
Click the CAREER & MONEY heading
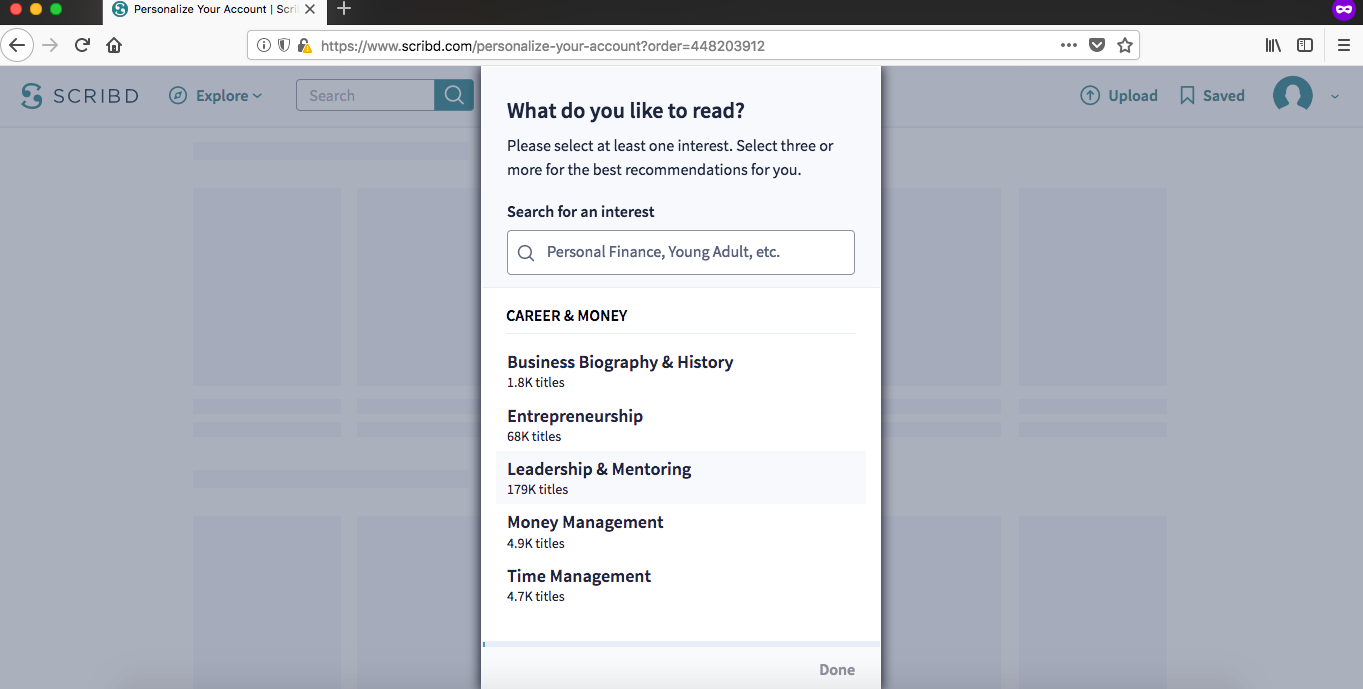(567, 316)
